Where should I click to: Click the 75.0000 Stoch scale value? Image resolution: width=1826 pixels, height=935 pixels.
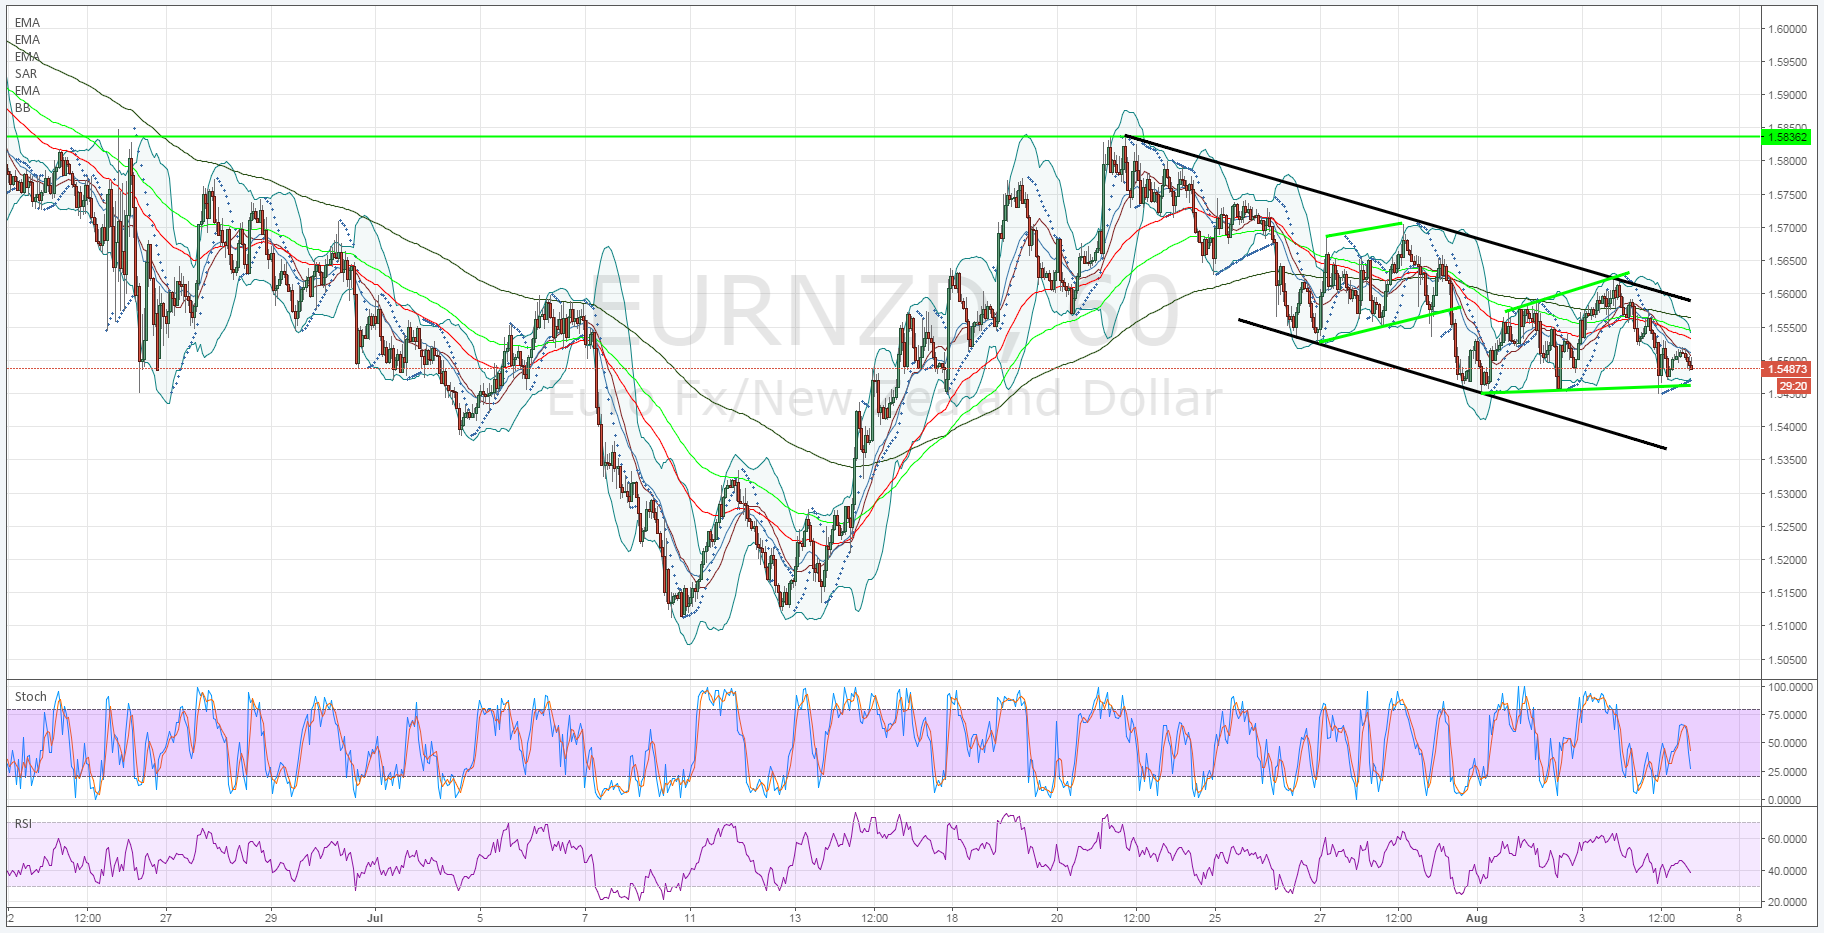1790,715
